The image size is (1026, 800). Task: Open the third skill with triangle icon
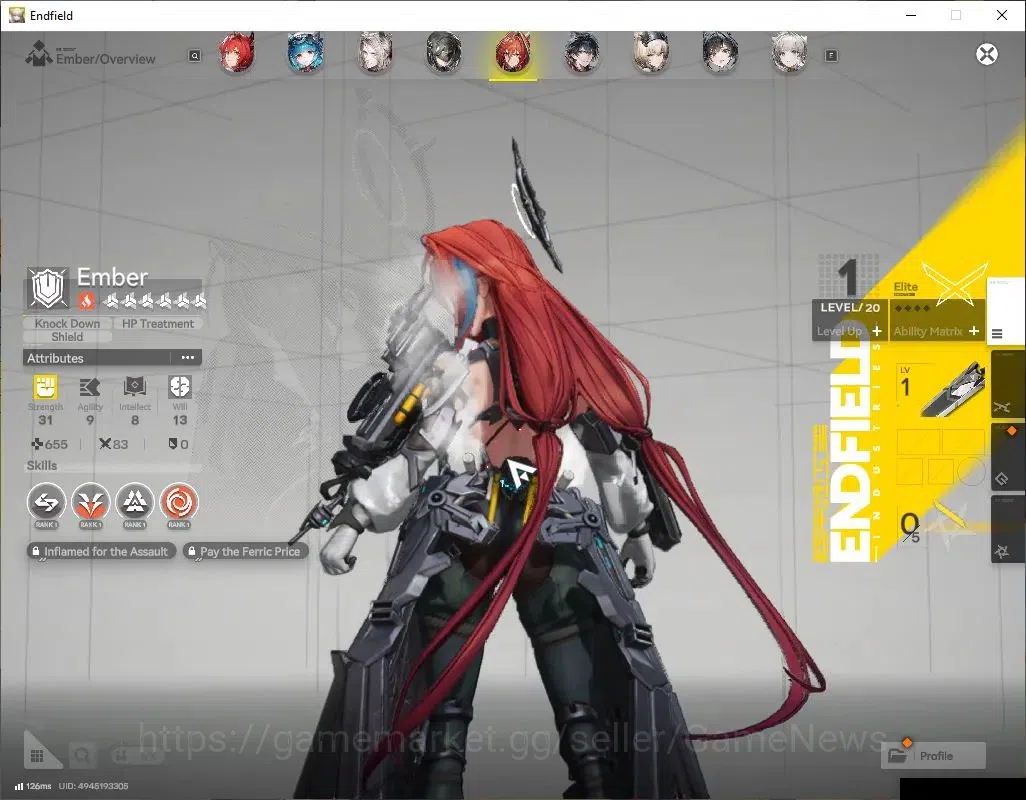pos(135,502)
